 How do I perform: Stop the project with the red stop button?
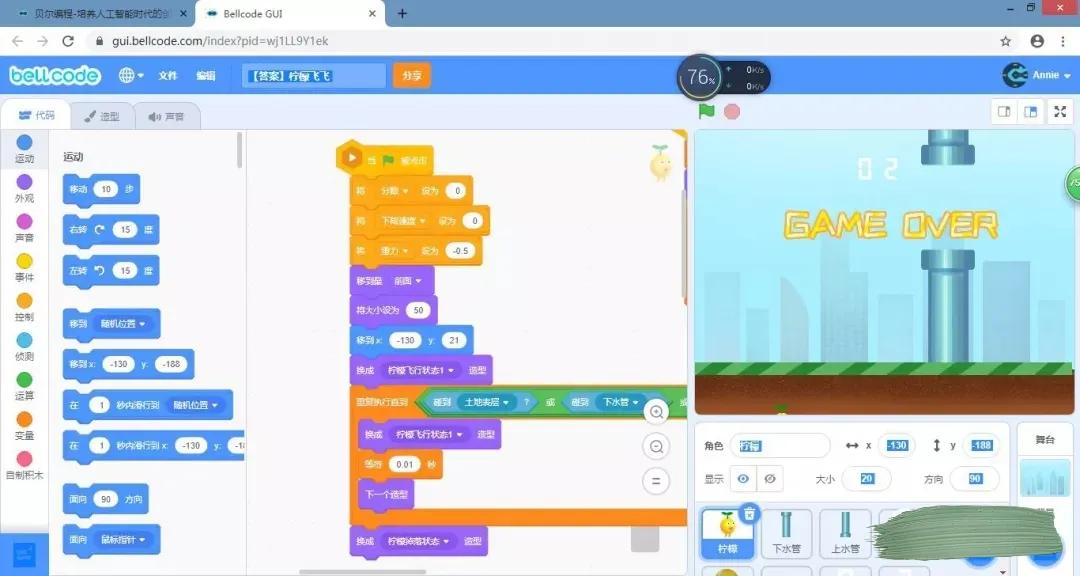click(x=731, y=112)
